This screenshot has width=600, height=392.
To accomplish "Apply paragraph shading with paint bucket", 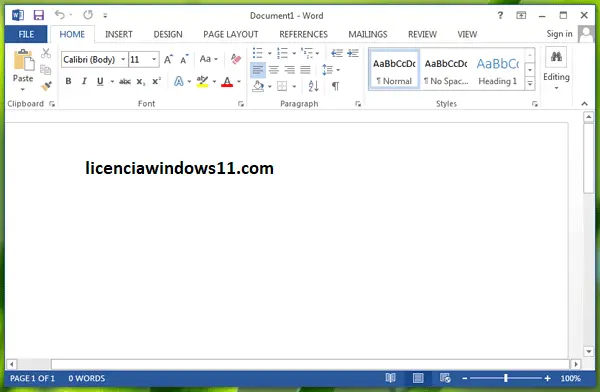I will tap(258, 86).
